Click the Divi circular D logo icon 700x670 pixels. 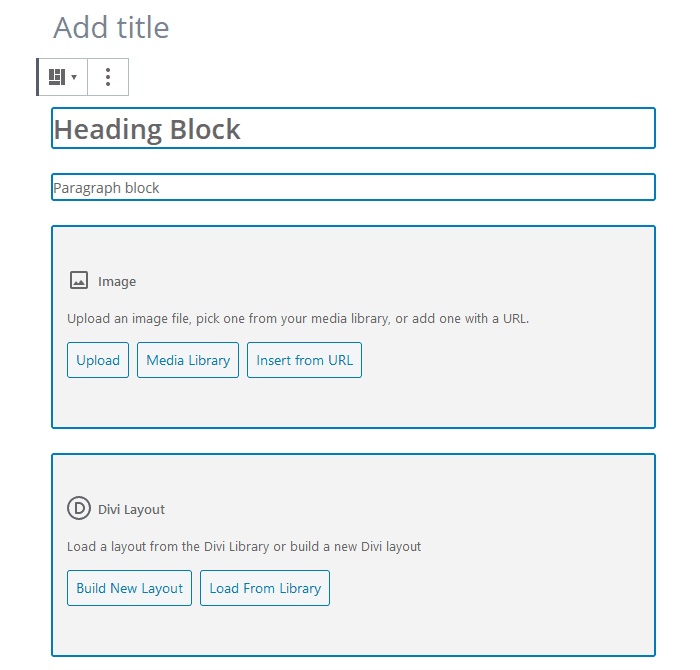(79, 508)
